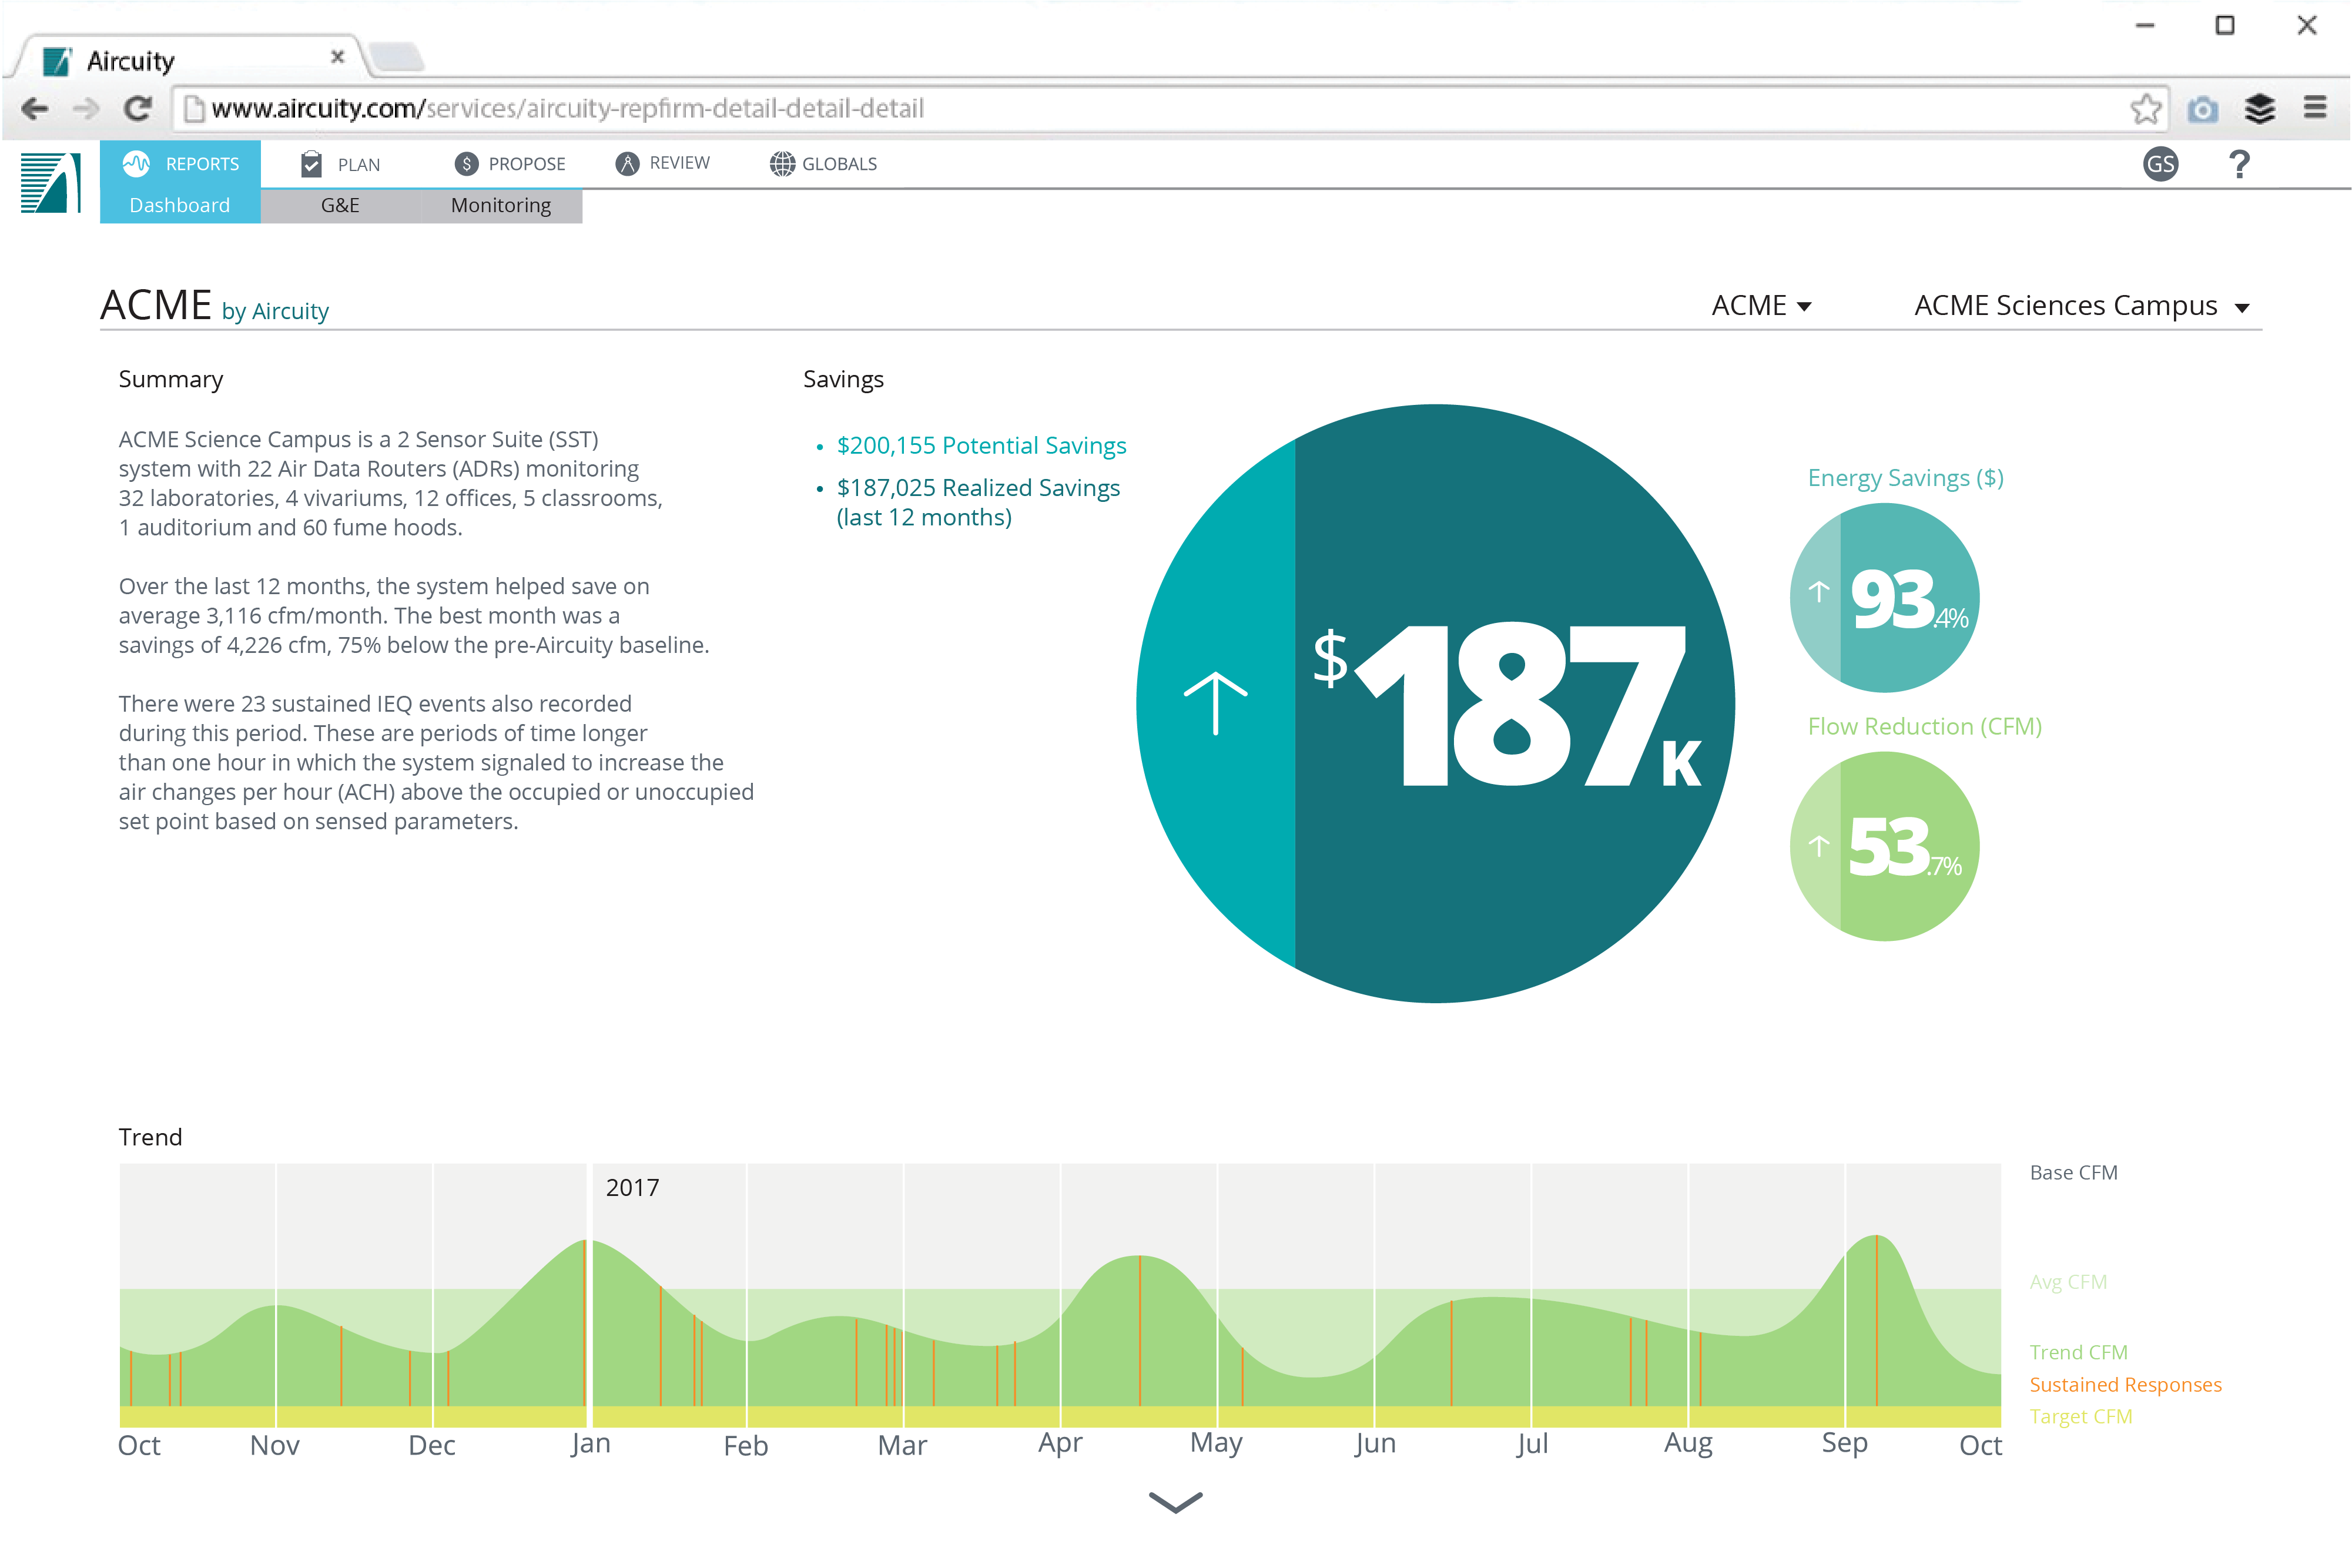Open help with the question mark icon
Screen dimensions: 2352x1568
pos(2239,164)
